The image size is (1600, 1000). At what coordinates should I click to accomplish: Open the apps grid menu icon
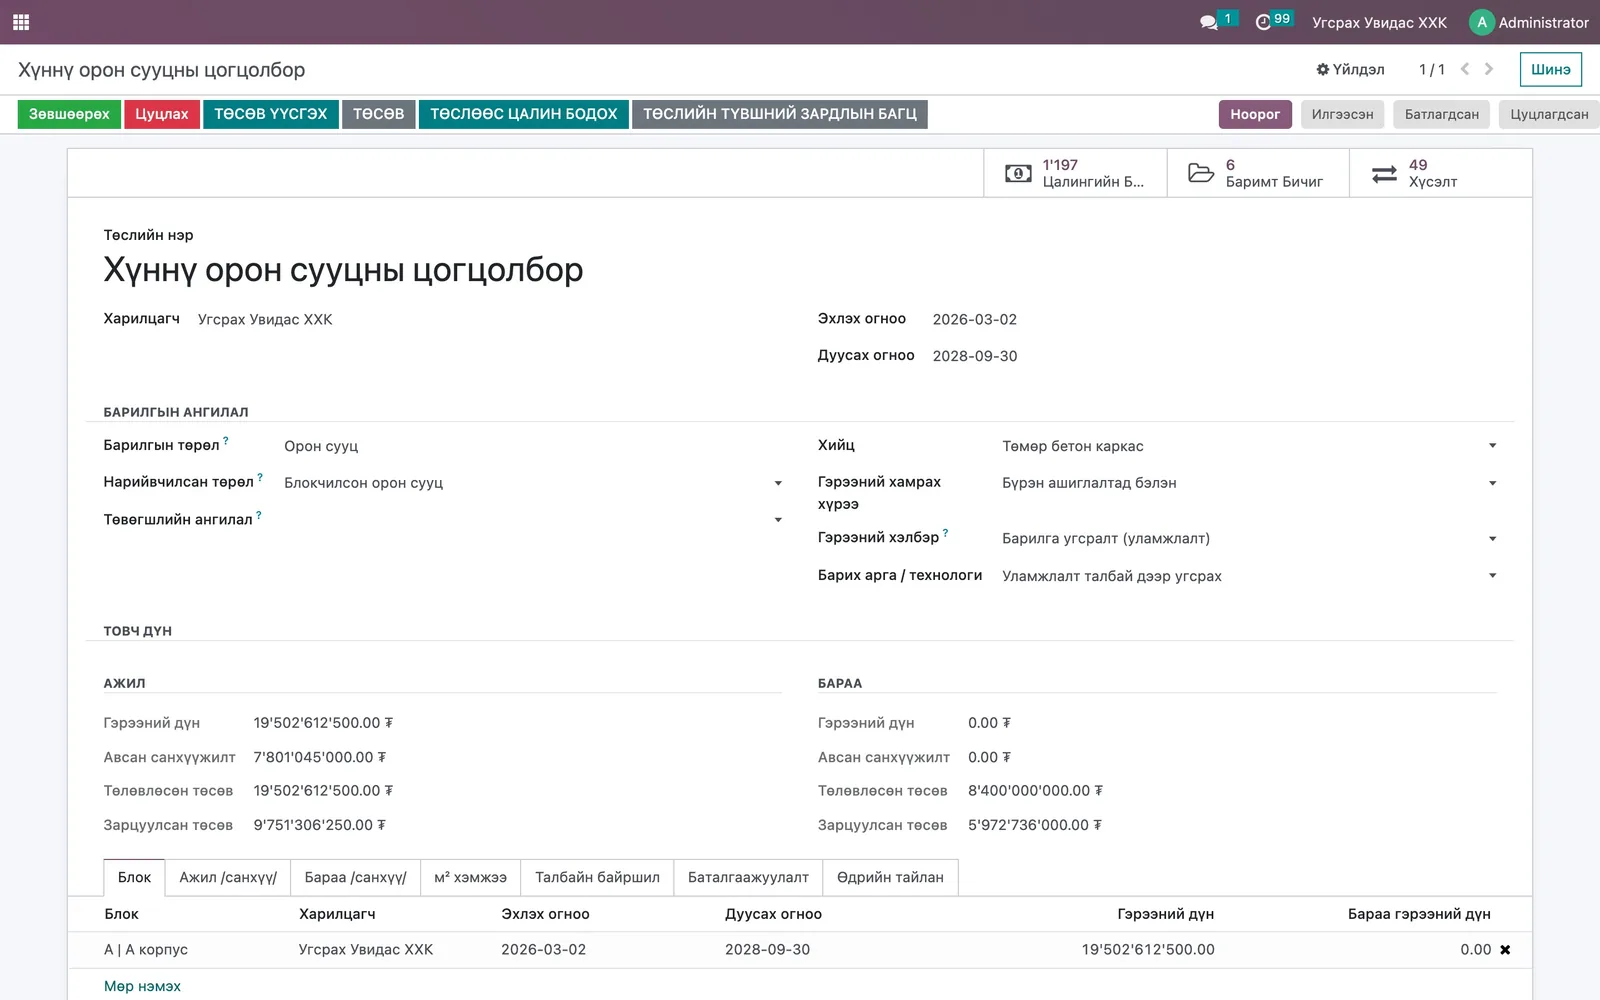pos(21,22)
